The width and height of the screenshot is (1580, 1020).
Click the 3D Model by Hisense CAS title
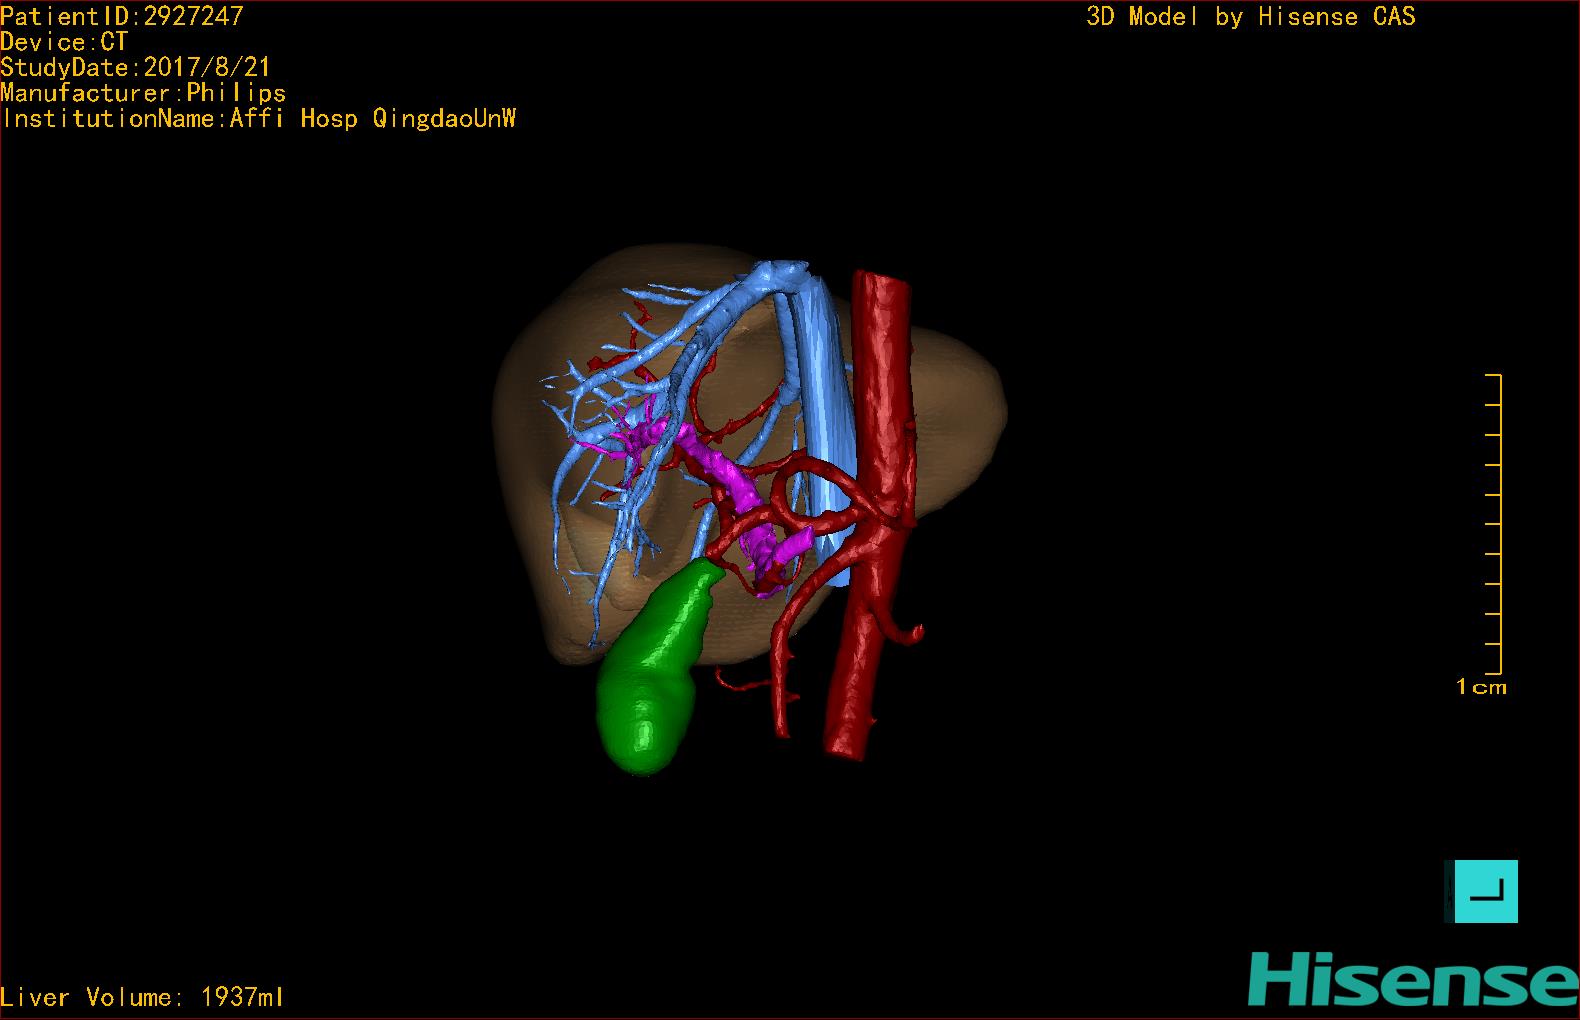click(1251, 16)
